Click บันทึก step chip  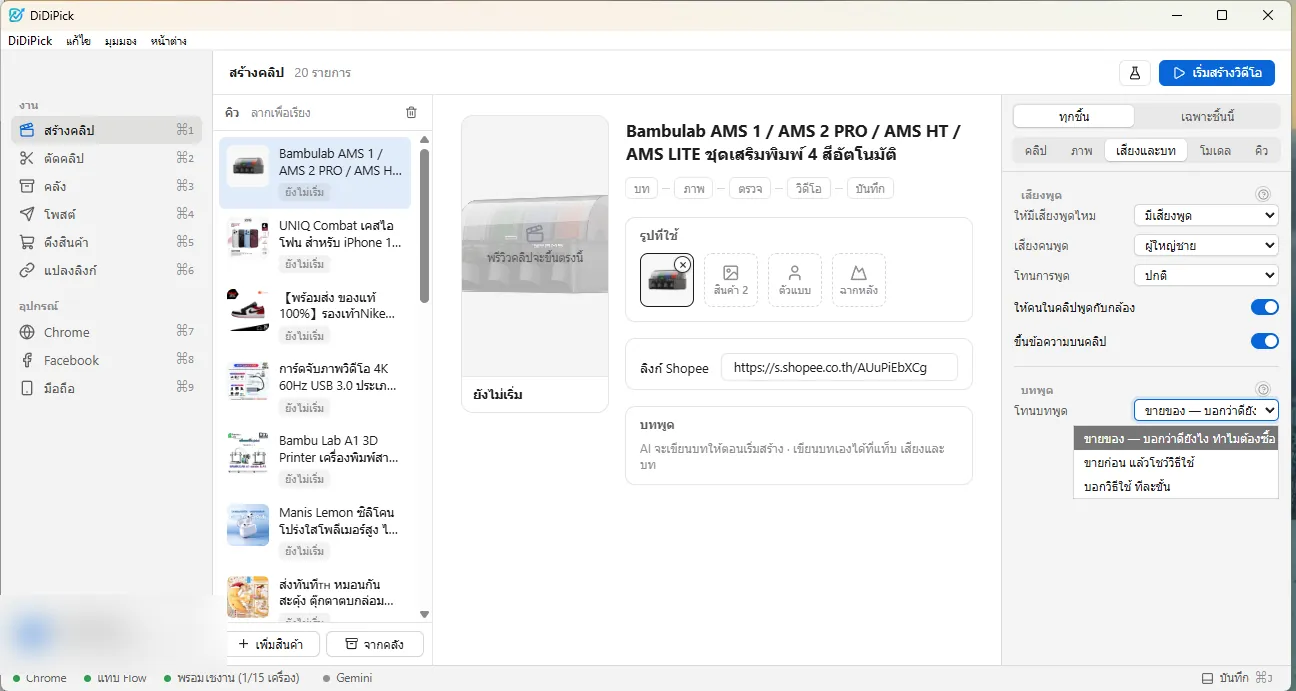(870, 188)
